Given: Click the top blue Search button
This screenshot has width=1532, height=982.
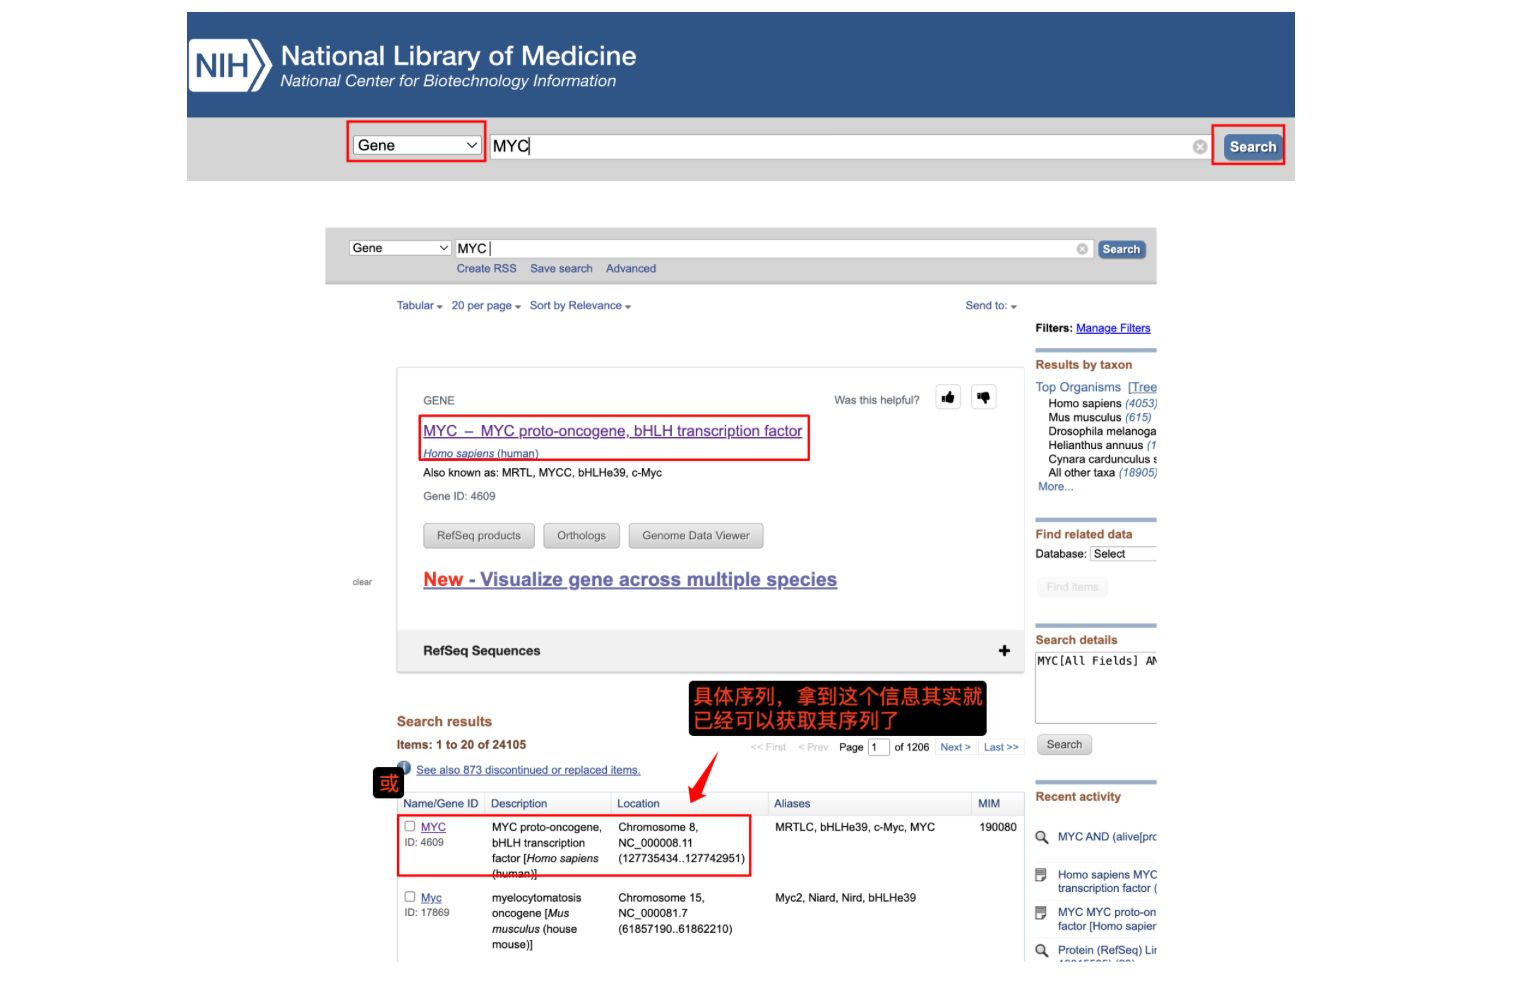Looking at the screenshot, I should (x=1252, y=147).
